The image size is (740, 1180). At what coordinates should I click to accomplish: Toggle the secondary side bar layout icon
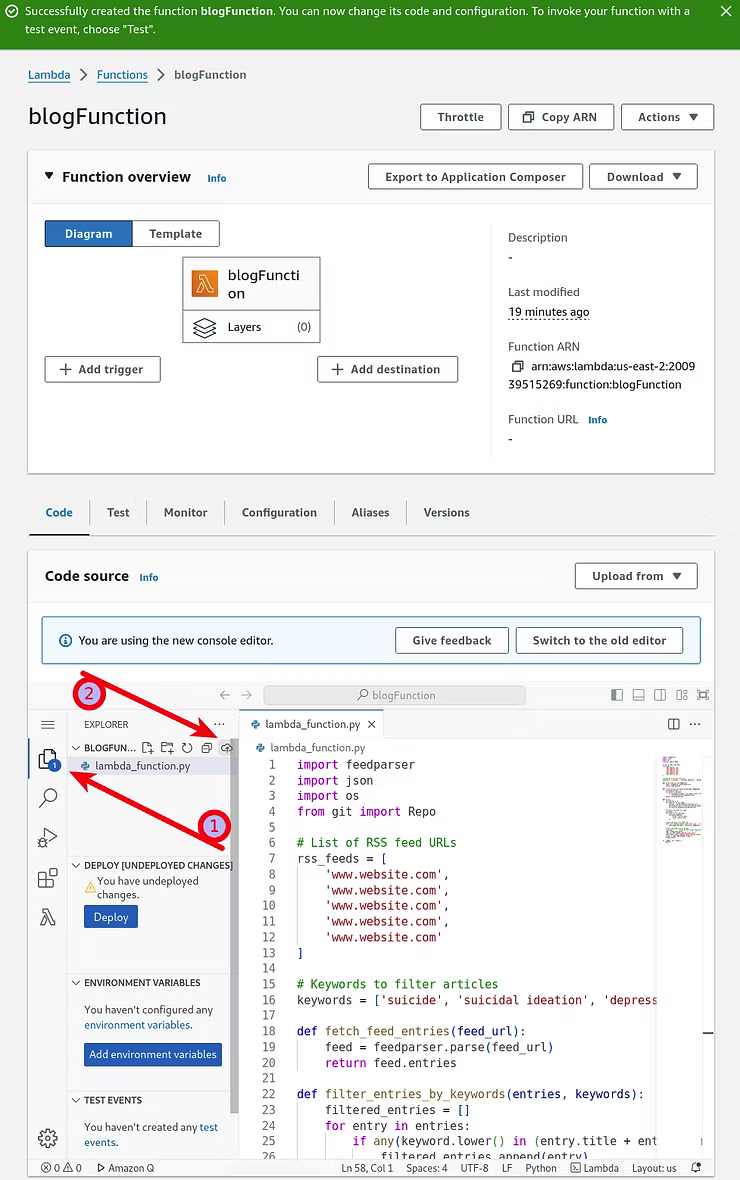pos(659,695)
